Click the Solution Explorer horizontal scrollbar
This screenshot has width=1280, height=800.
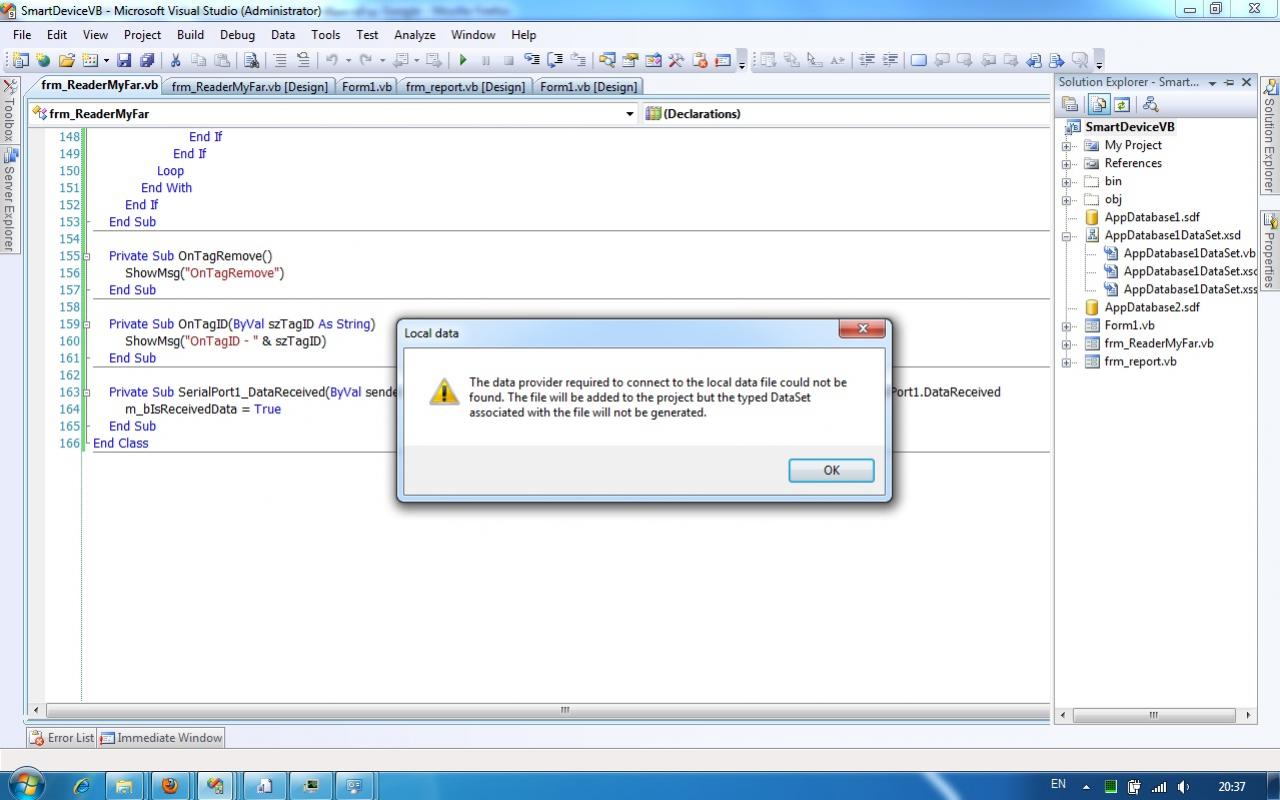[x=1156, y=715]
